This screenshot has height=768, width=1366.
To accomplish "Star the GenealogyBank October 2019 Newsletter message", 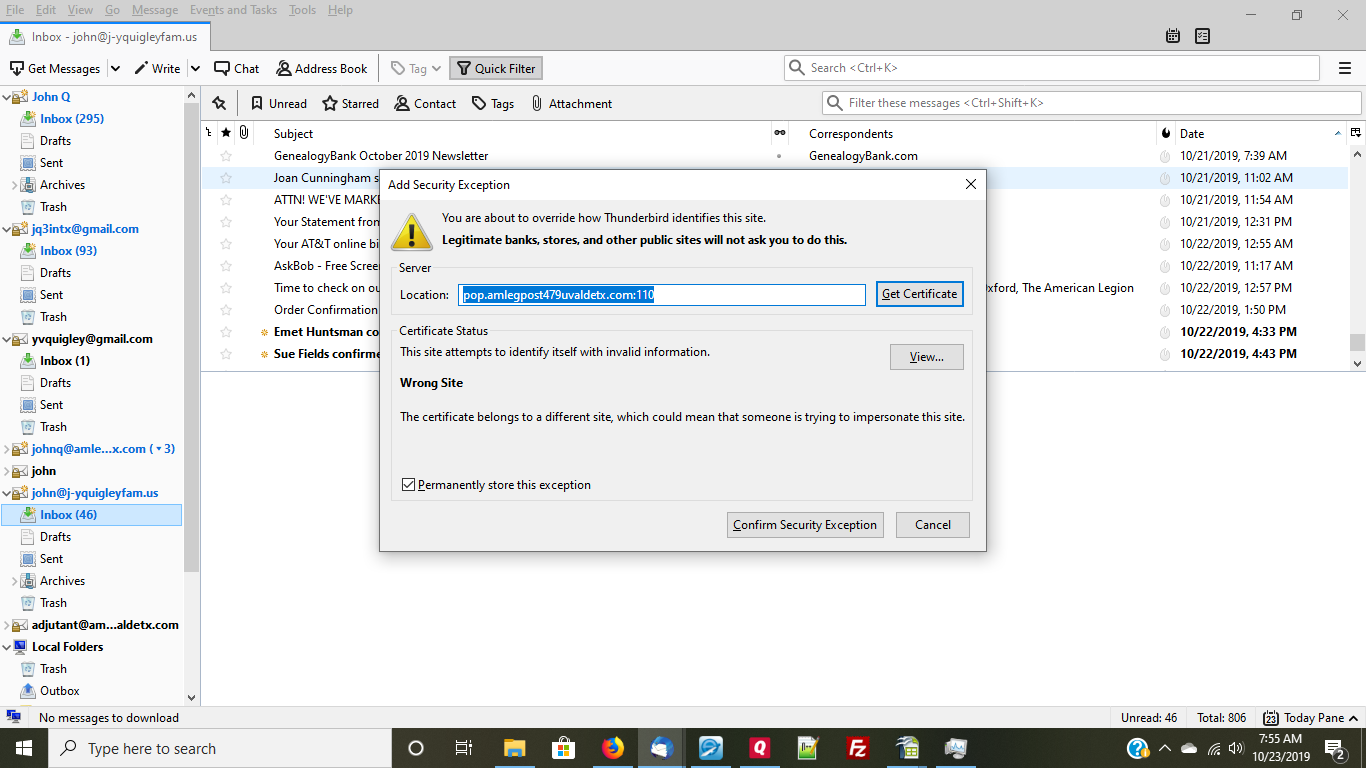I will [x=226, y=156].
